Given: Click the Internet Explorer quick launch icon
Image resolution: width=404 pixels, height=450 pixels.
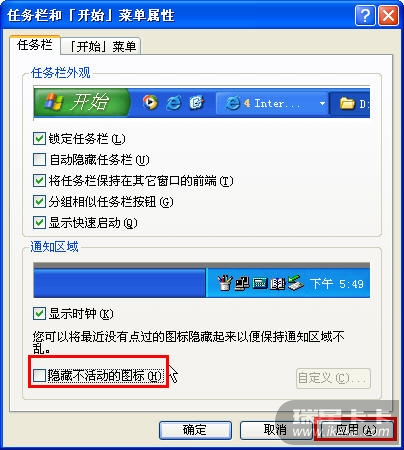Looking at the screenshot, I should [x=174, y=103].
